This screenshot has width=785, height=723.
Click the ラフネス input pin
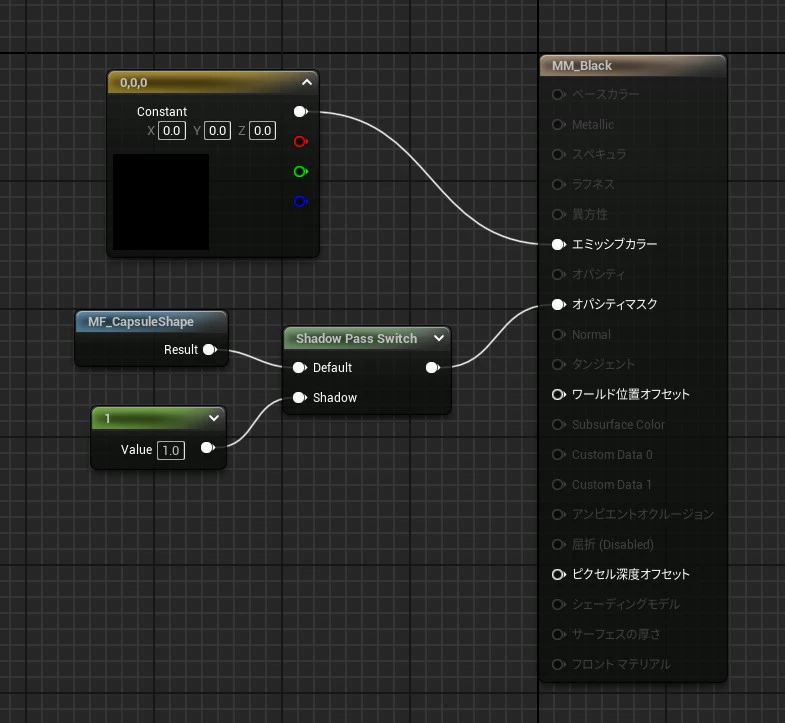click(558, 184)
